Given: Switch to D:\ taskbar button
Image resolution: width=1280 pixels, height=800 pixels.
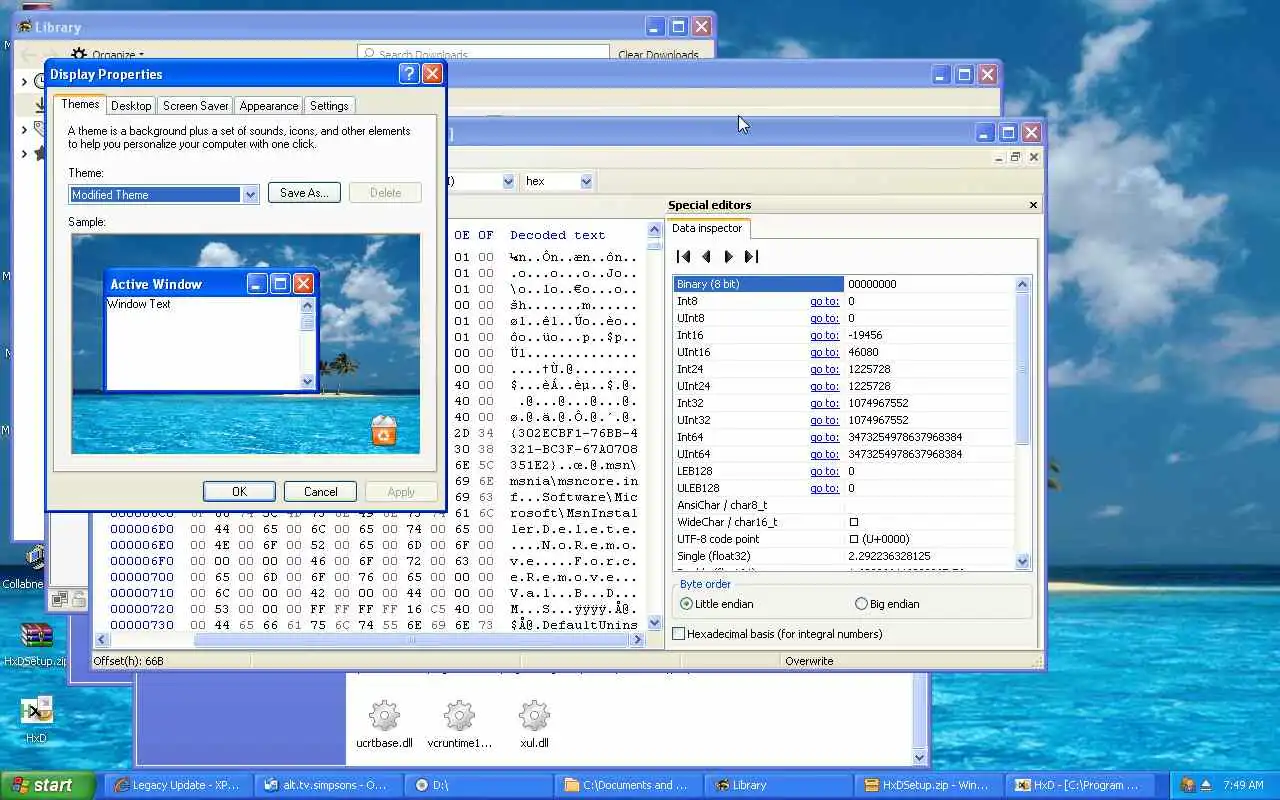Looking at the screenshot, I should click(x=478, y=785).
